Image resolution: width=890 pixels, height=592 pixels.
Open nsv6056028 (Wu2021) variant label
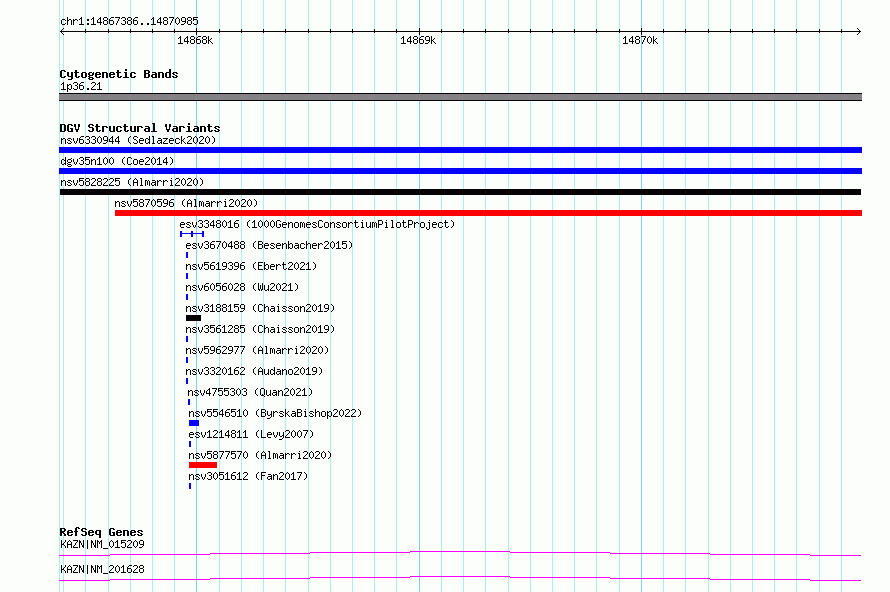click(242, 287)
